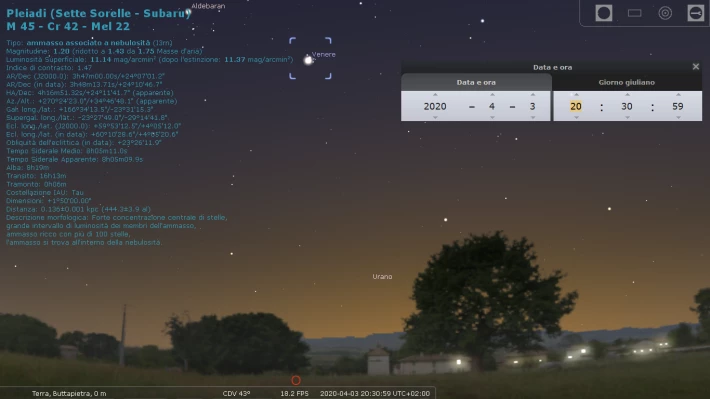Close the Data e ora dialog
Screen dimensions: 710x399
(696, 67)
